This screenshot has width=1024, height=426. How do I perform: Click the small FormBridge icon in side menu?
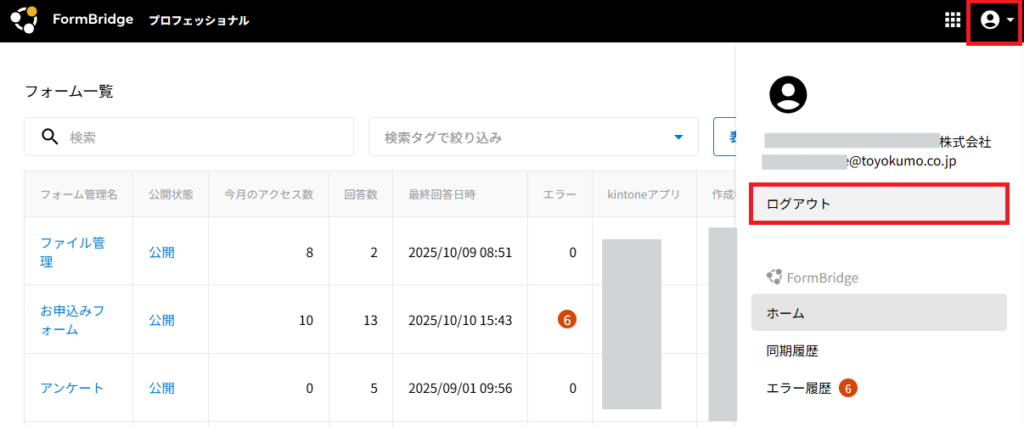(773, 278)
